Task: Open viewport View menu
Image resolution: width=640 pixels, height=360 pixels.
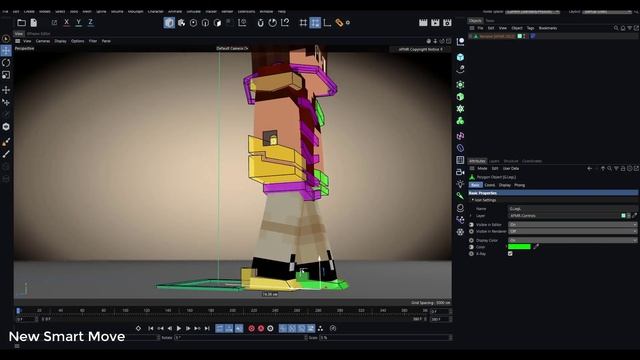Action: tap(27, 41)
